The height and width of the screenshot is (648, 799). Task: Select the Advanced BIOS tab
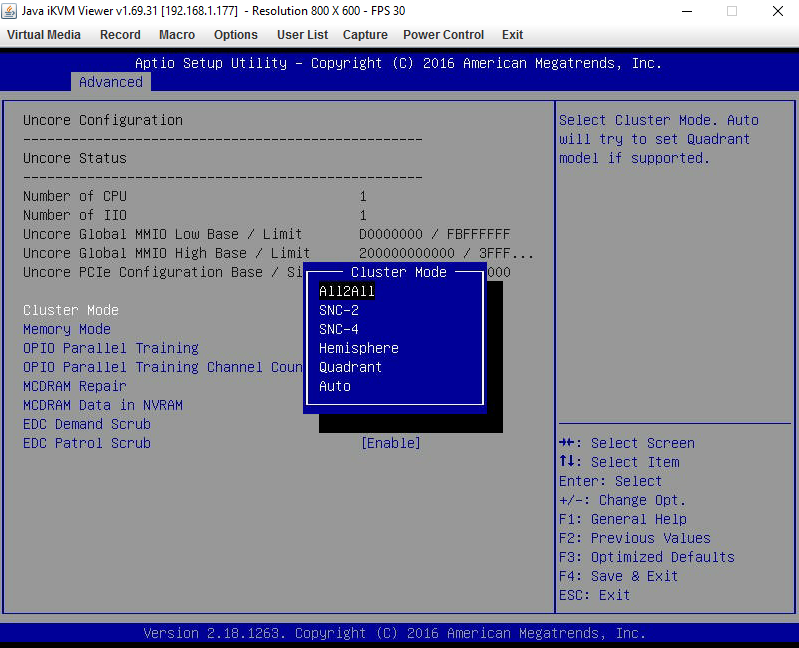coord(111,82)
